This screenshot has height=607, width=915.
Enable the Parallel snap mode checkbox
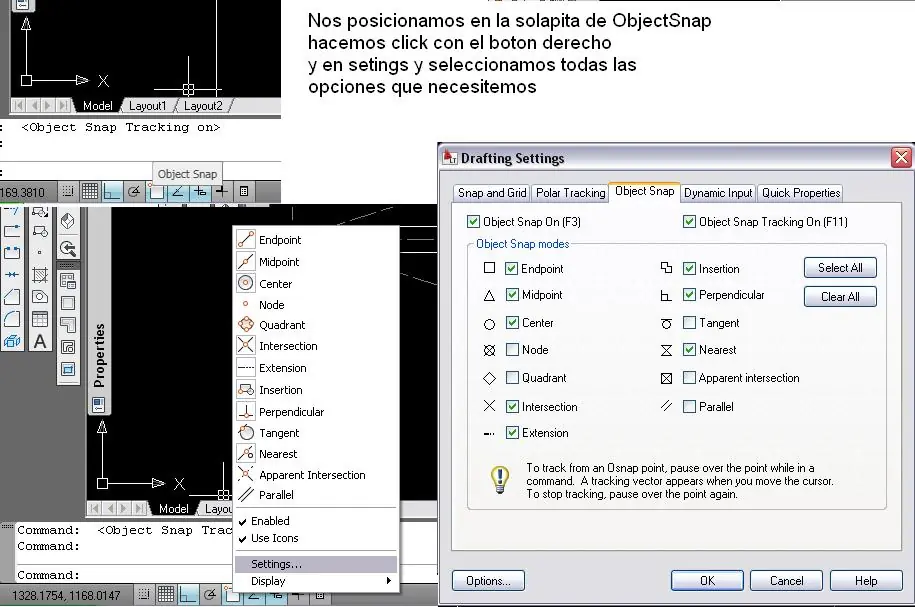coord(689,406)
